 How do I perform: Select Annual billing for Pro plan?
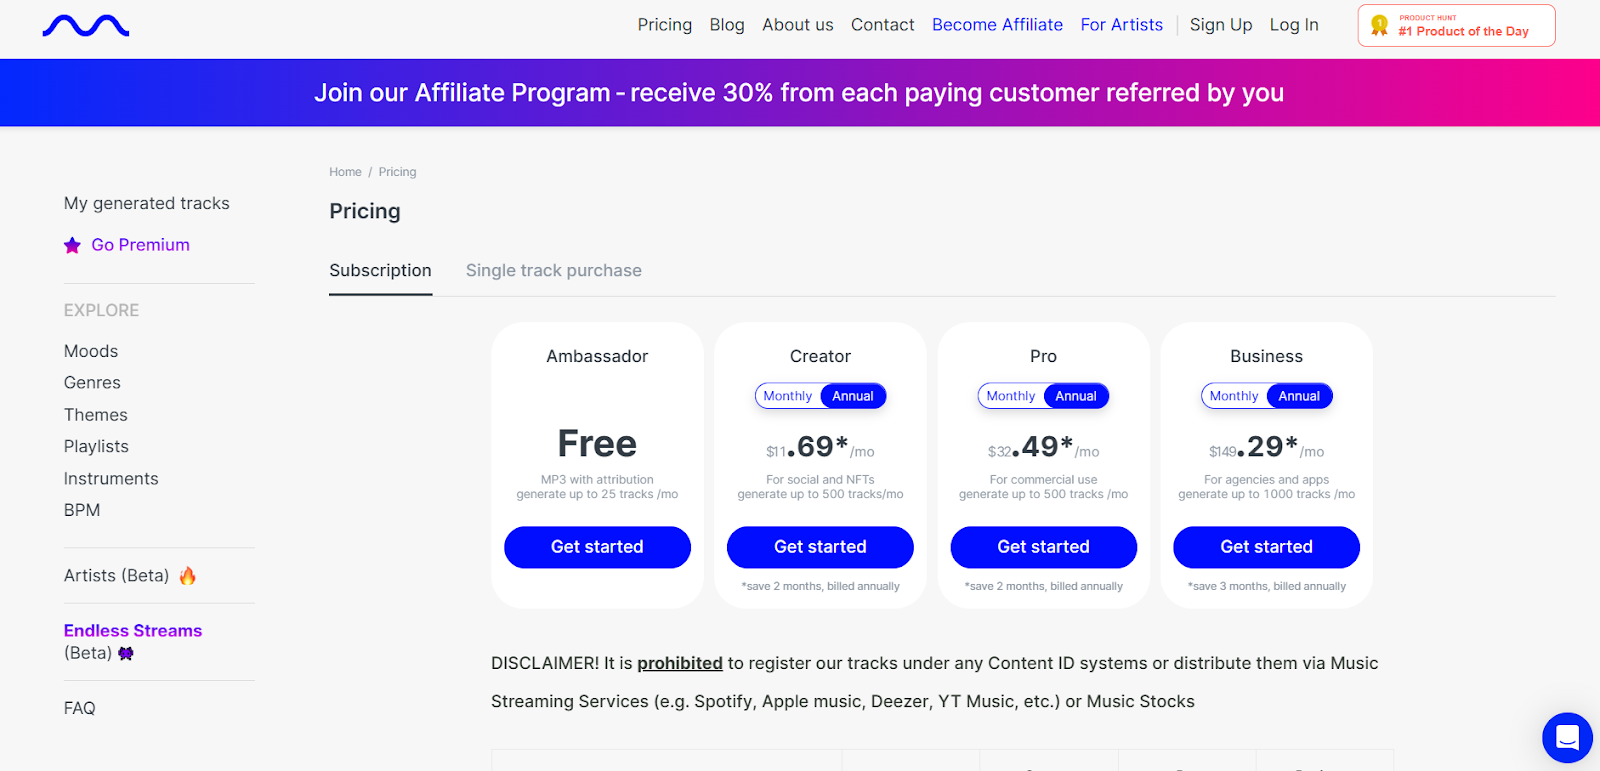(1076, 396)
